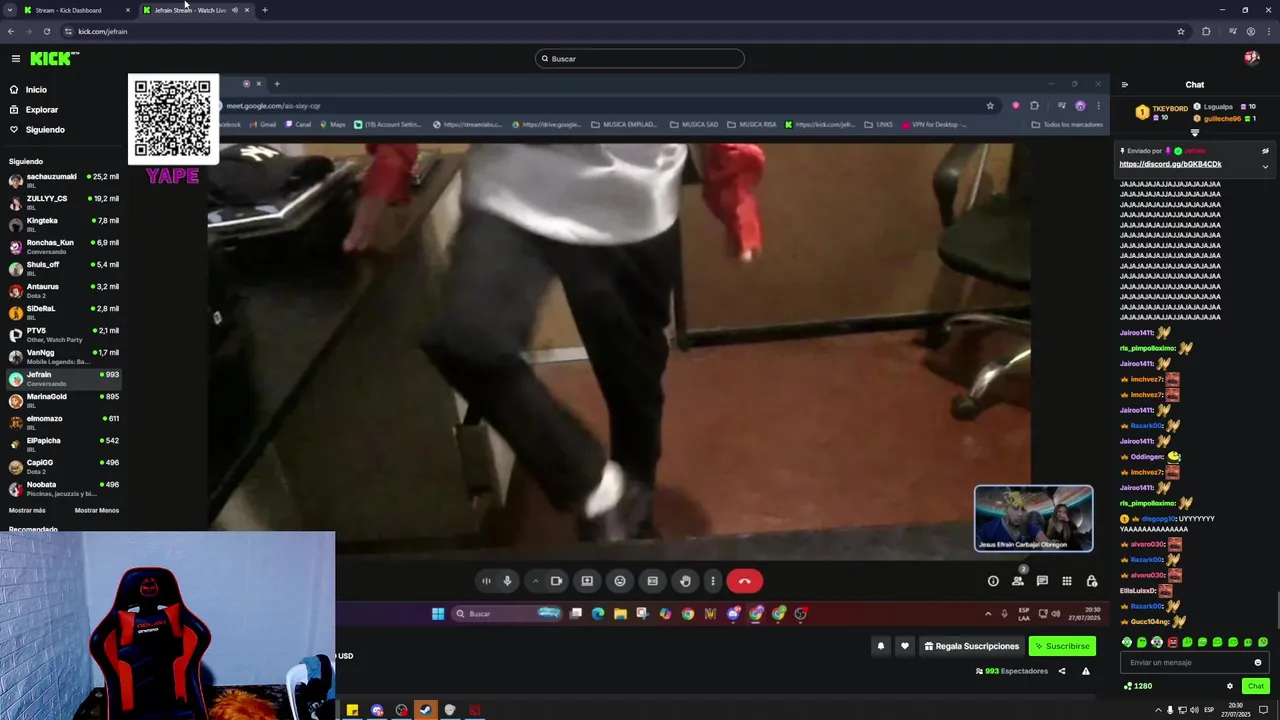Image resolution: width=1280 pixels, height=720 pixels.
Task: Show Meet participants panel
Action: point(1018,581)
